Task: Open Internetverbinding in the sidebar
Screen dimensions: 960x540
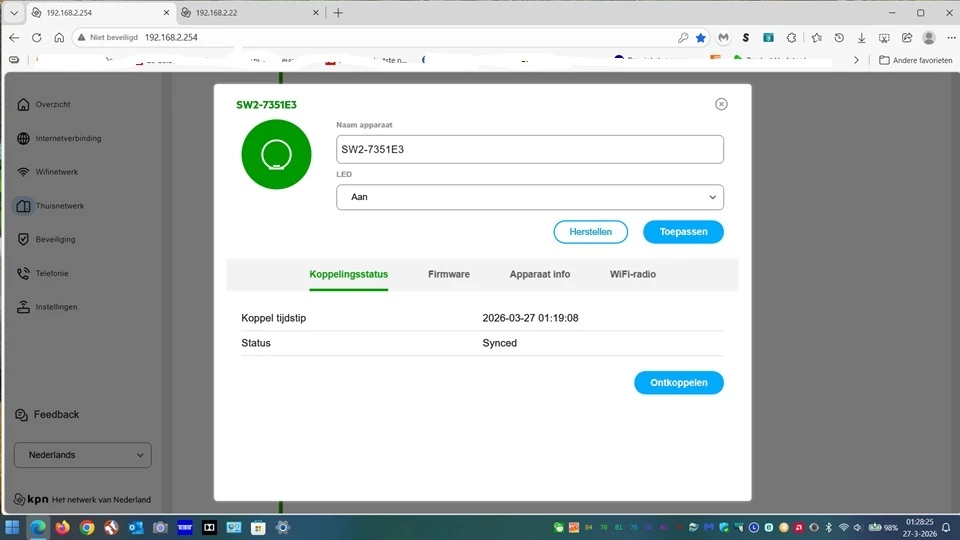Action: pos(59,138)
